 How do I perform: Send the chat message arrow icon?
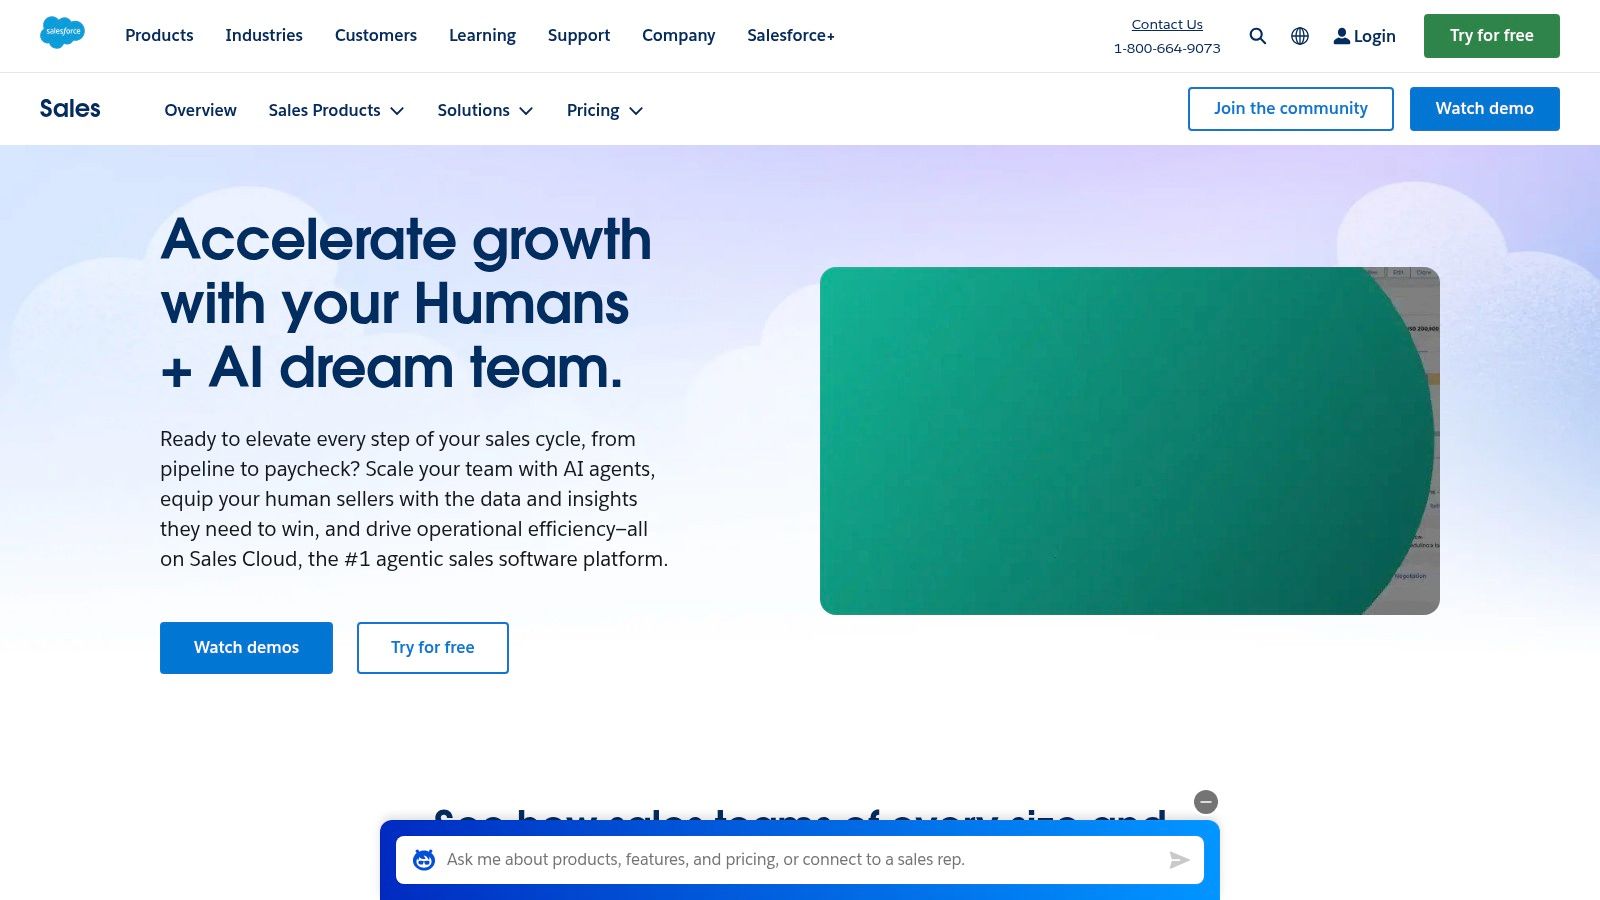[x=1179, y=860]
